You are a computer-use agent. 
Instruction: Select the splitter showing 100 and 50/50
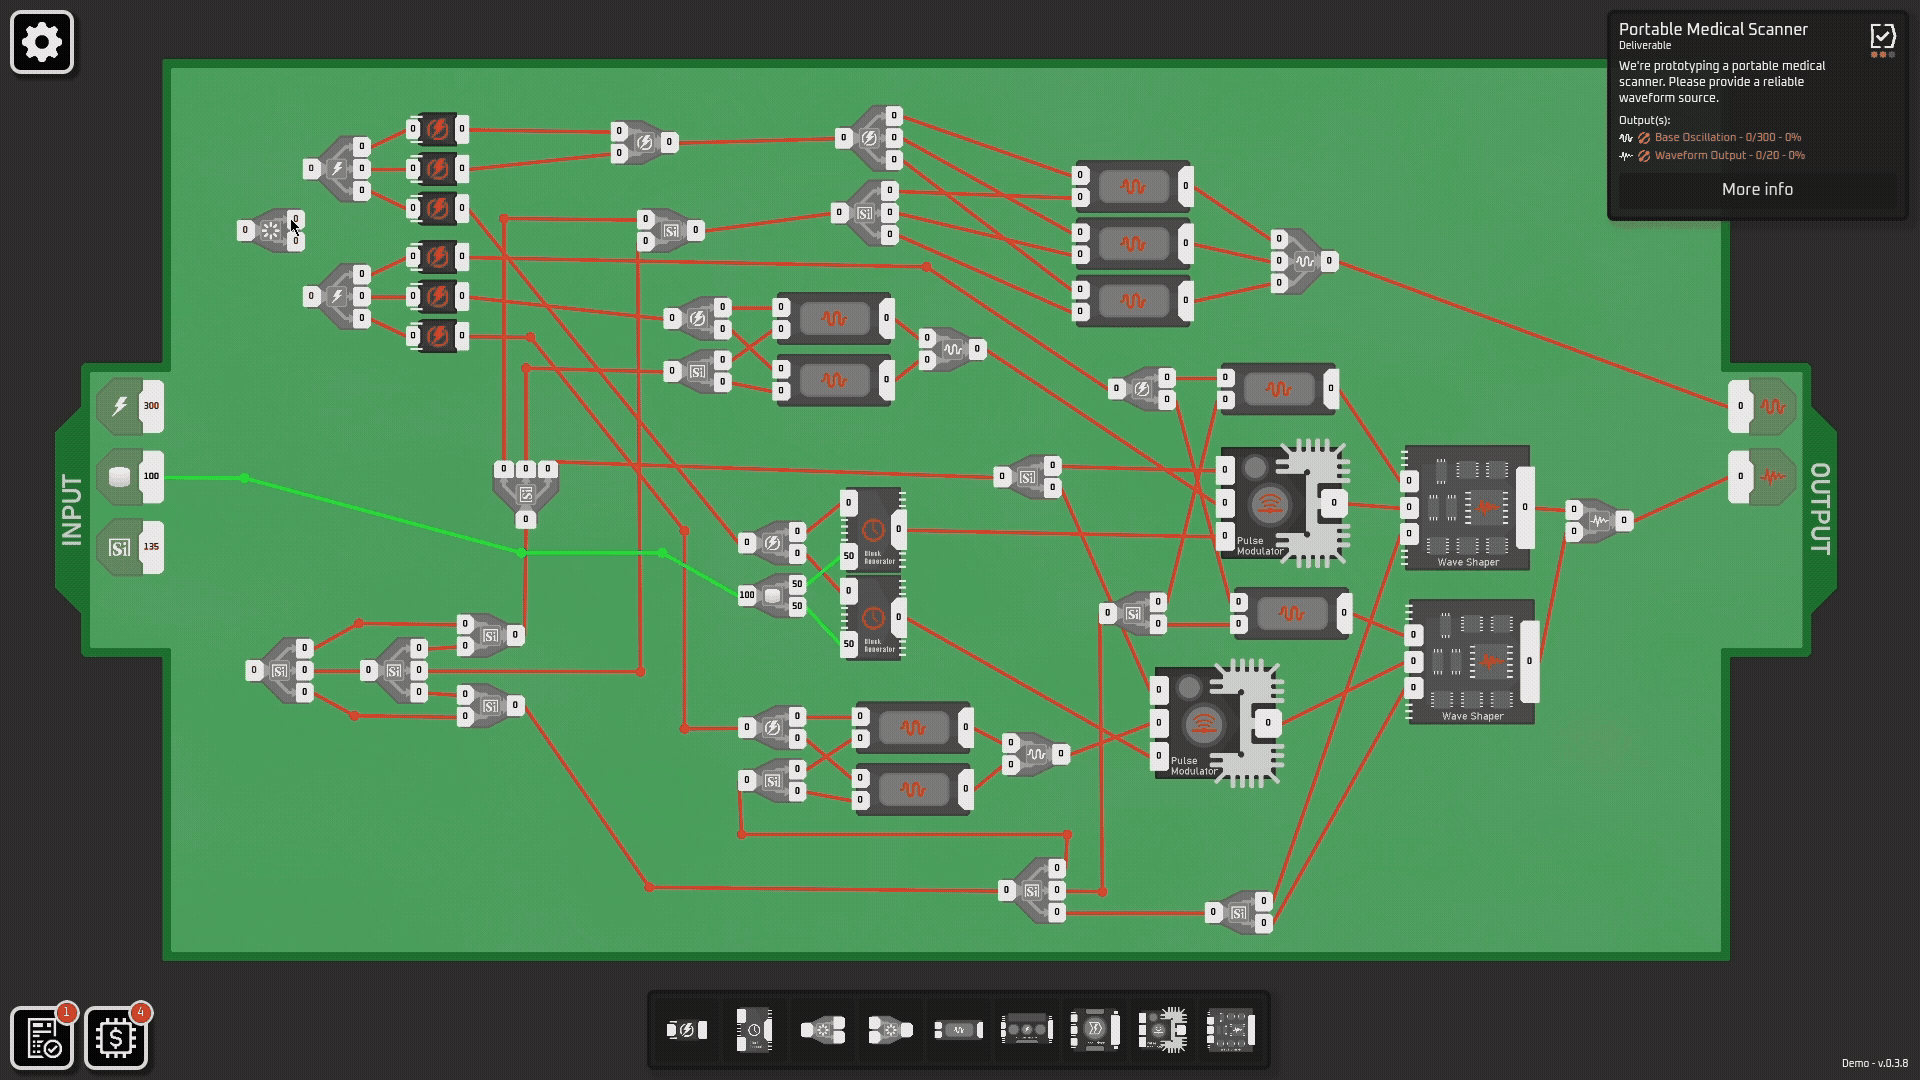point(772,596)
